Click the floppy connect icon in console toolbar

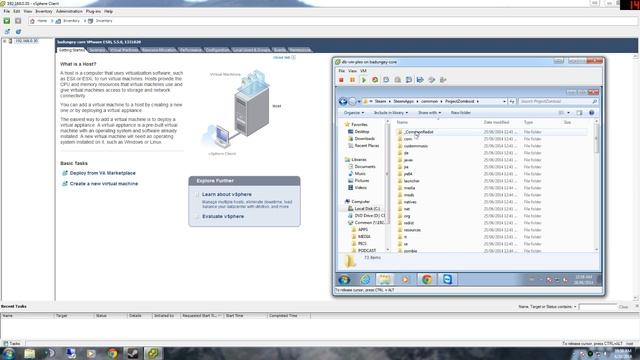(420, 80)
